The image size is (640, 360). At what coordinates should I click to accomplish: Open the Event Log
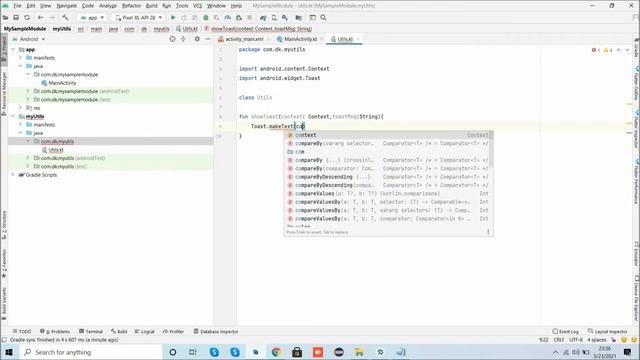(566, 331)
